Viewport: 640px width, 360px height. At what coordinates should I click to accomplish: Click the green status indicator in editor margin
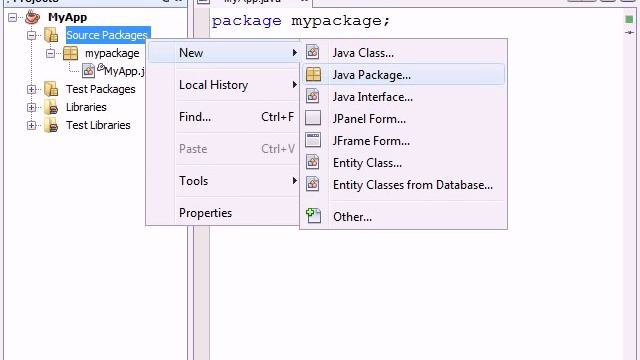tap(629, 19)
